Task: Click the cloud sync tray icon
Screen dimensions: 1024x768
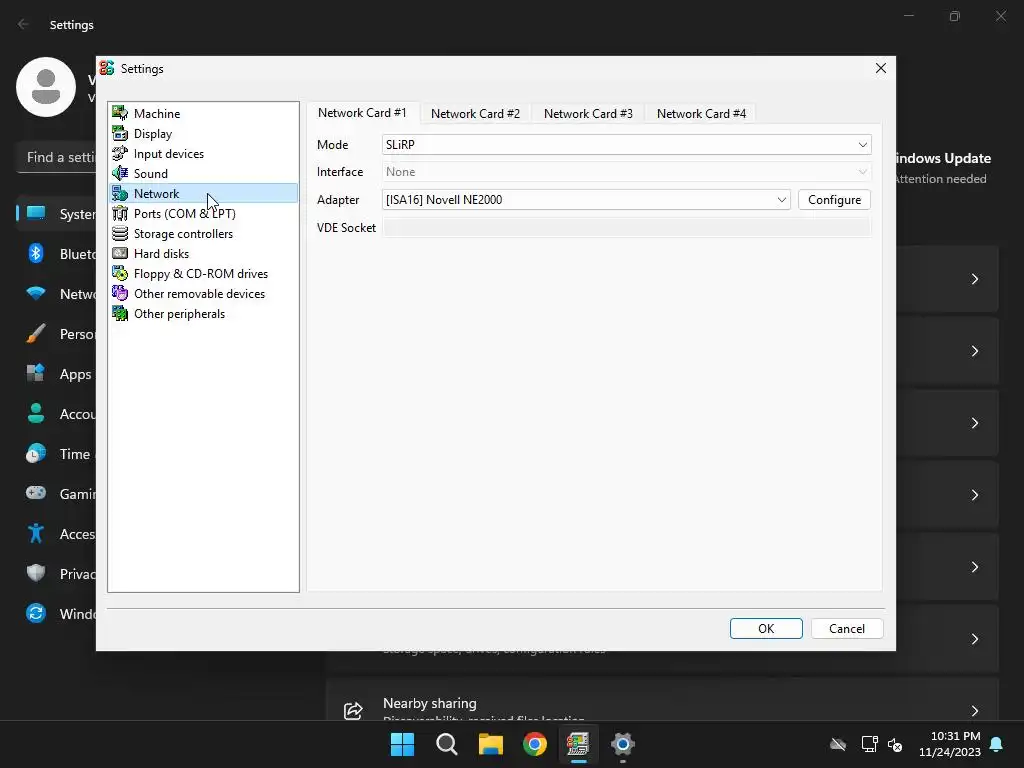Action: point(838,744)
